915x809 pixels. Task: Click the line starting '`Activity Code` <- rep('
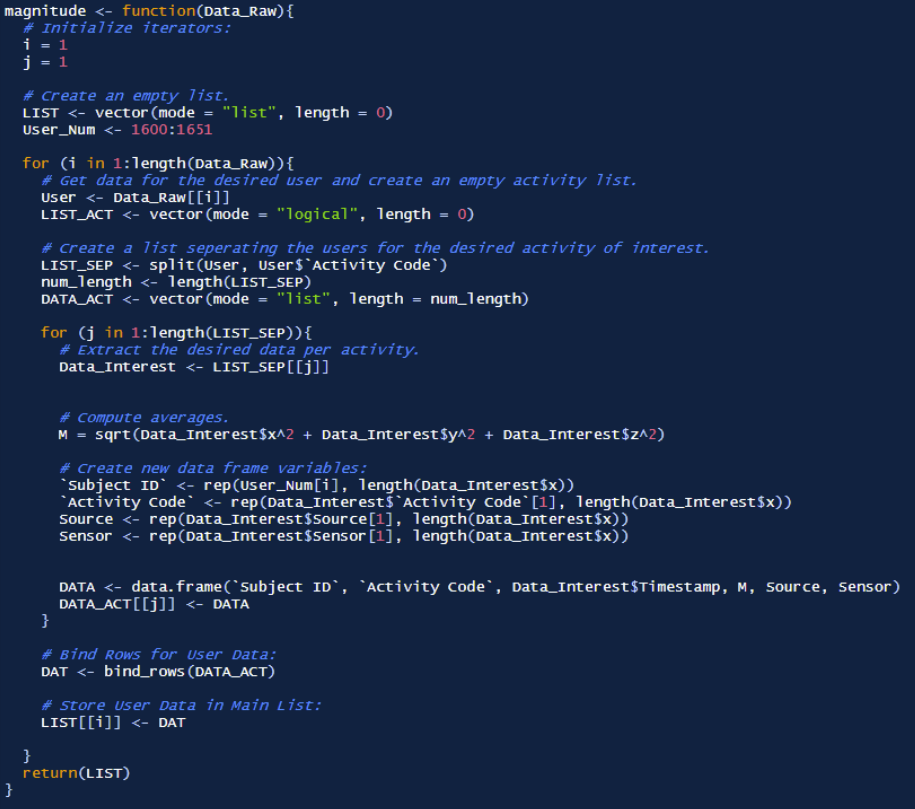pos(425,502)
